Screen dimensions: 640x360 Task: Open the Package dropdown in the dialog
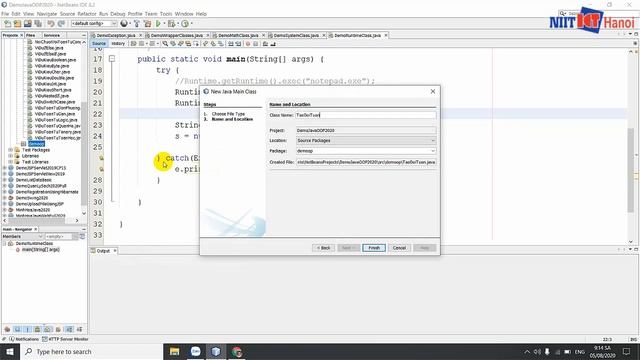(433, 151)
